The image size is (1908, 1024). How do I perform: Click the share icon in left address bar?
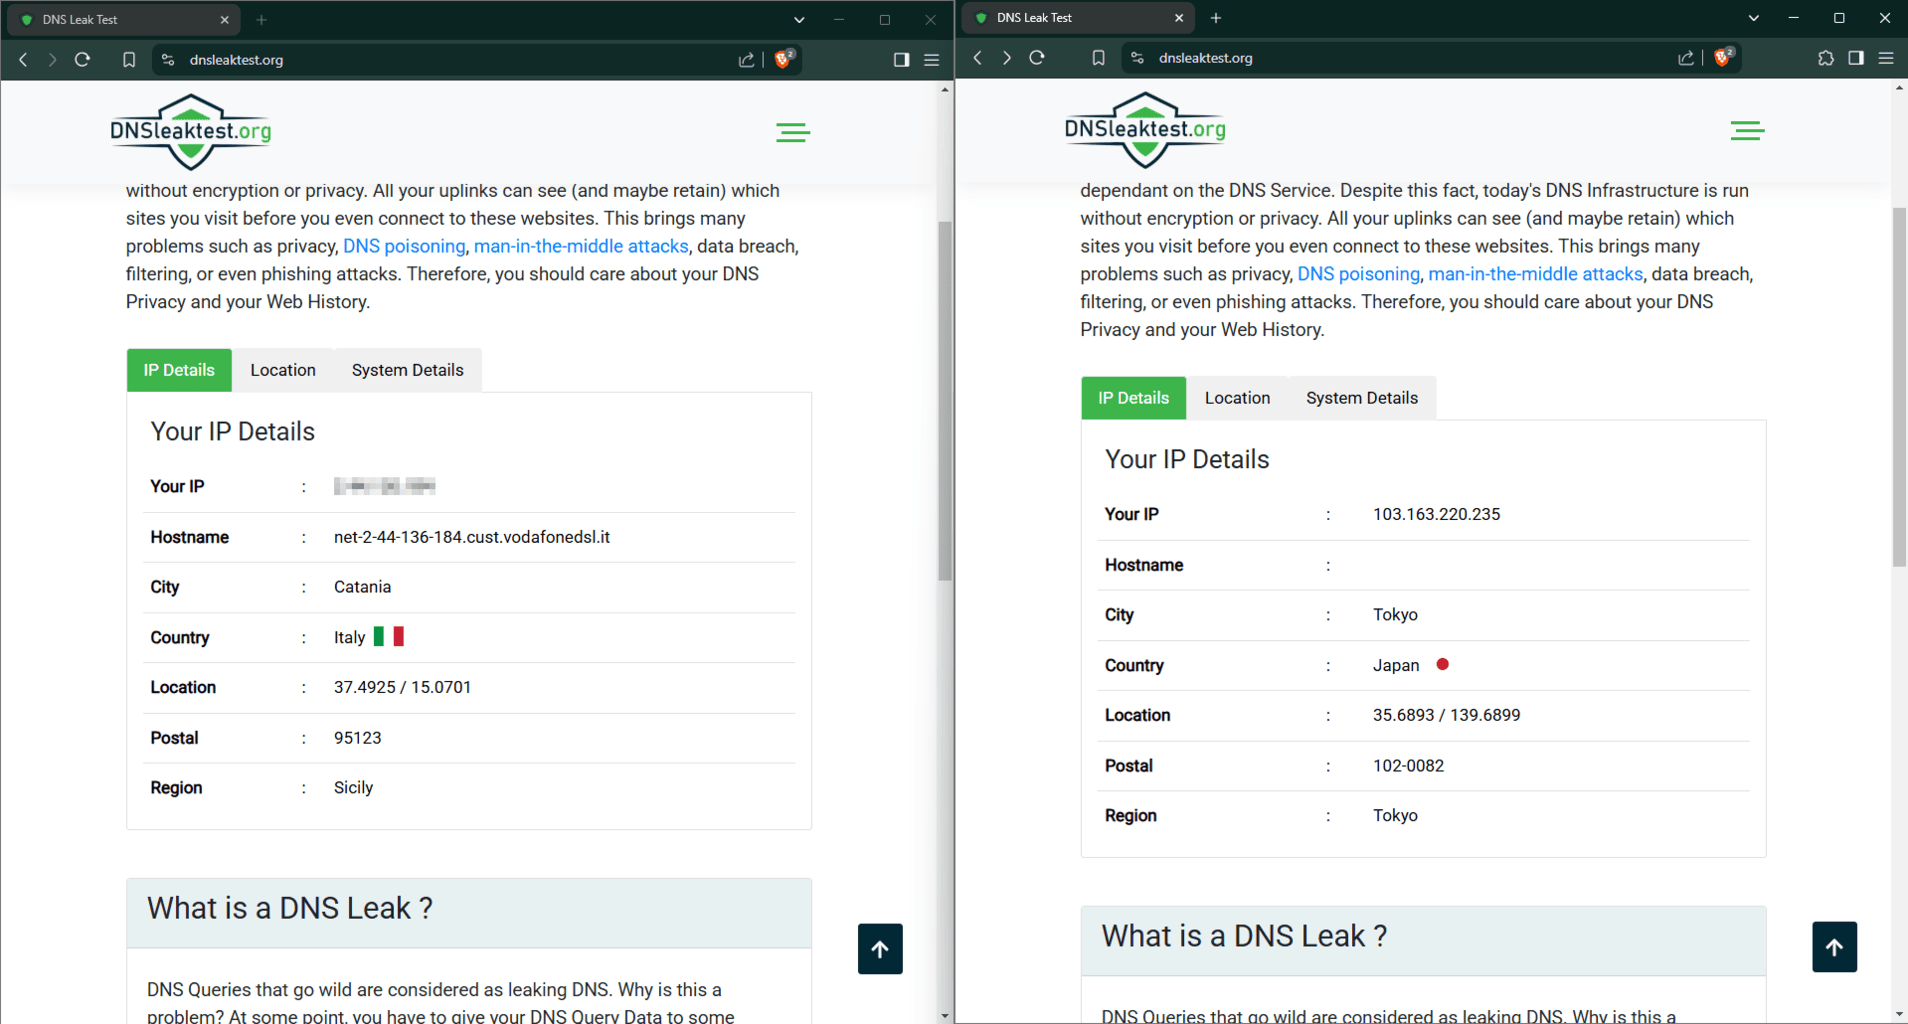point(746,59)
